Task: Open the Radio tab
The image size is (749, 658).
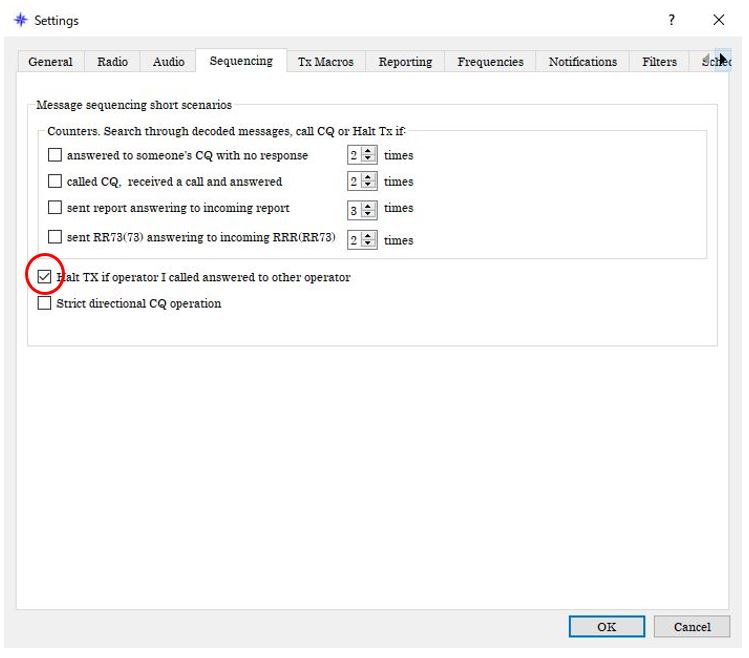Action: [x=112, y=62]
